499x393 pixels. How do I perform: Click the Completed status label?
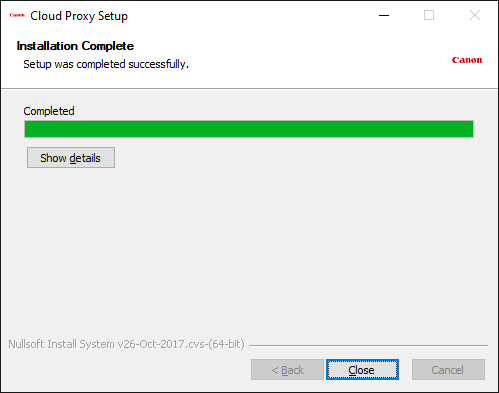49,111
